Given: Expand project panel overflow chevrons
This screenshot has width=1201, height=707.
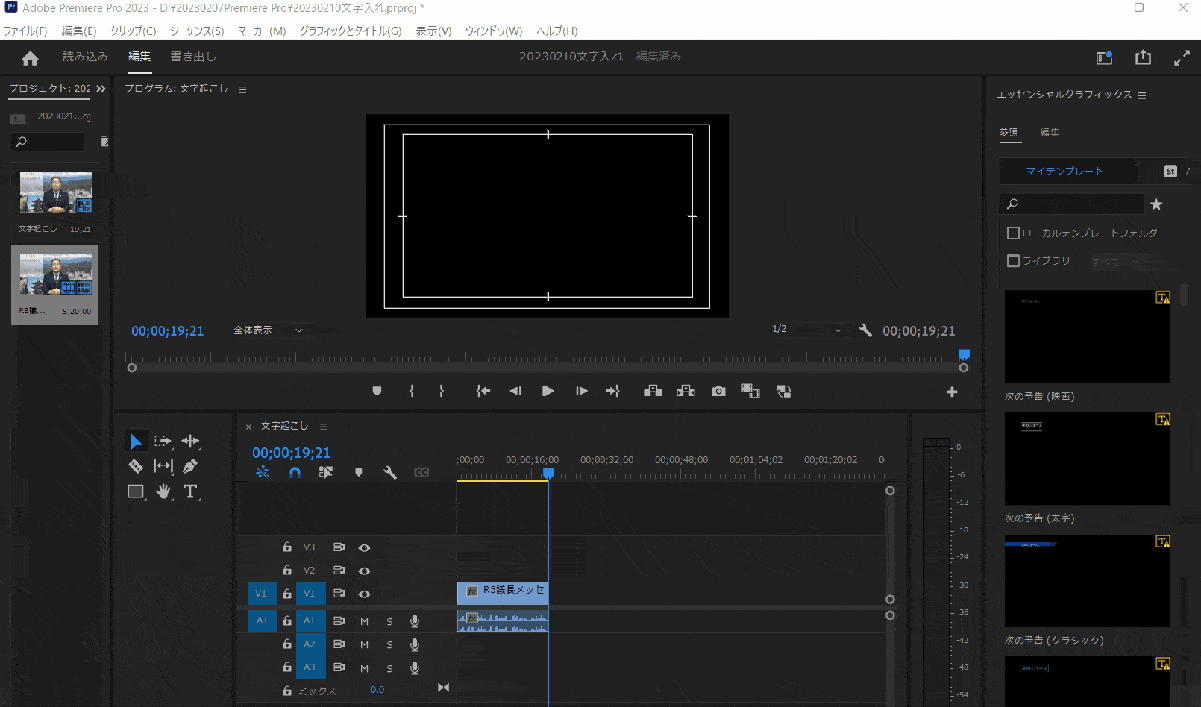Looking at the screenshot, I should point(100,89).
